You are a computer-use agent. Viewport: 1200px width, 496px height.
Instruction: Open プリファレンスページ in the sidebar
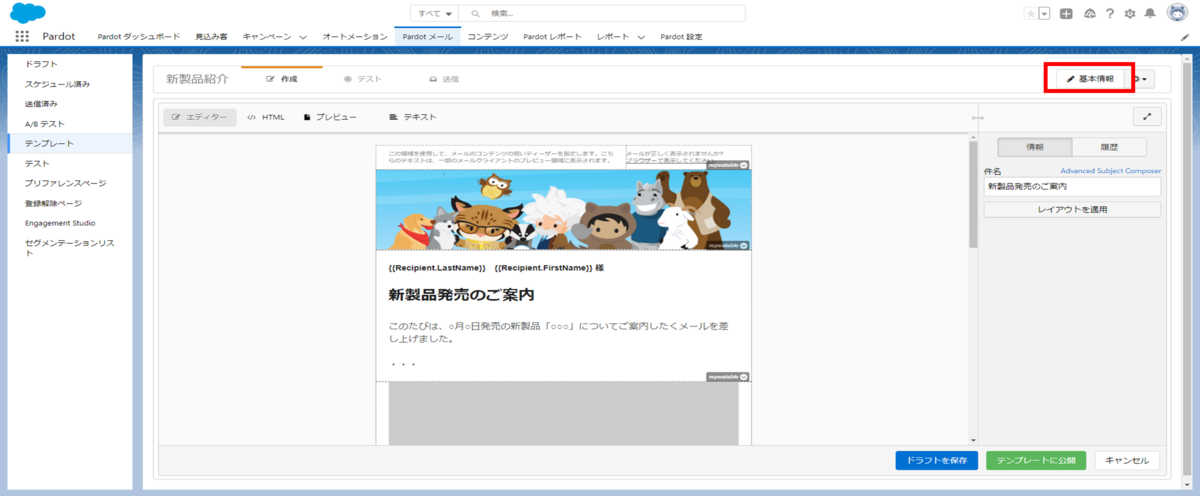(66, 183)
